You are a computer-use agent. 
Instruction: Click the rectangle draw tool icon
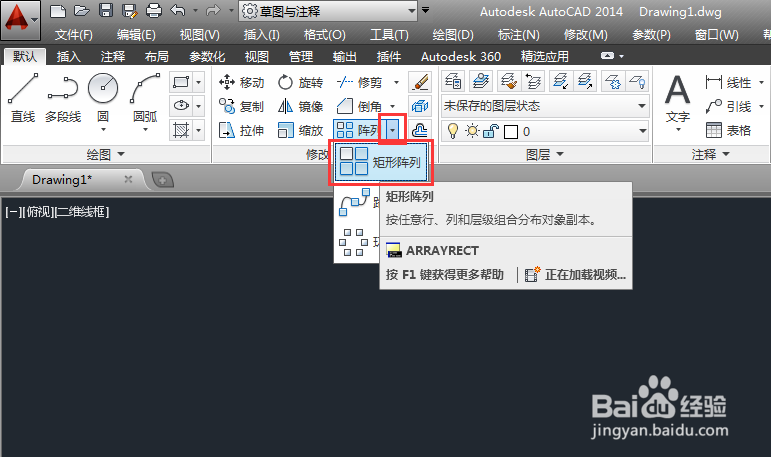click(x=180, y=82)
